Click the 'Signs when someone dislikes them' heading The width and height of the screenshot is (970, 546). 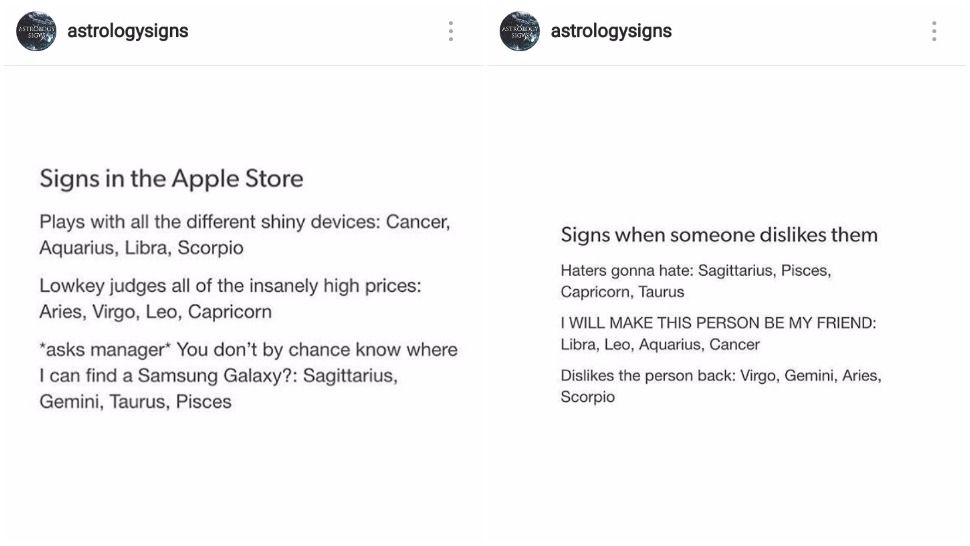pos(719,235)
